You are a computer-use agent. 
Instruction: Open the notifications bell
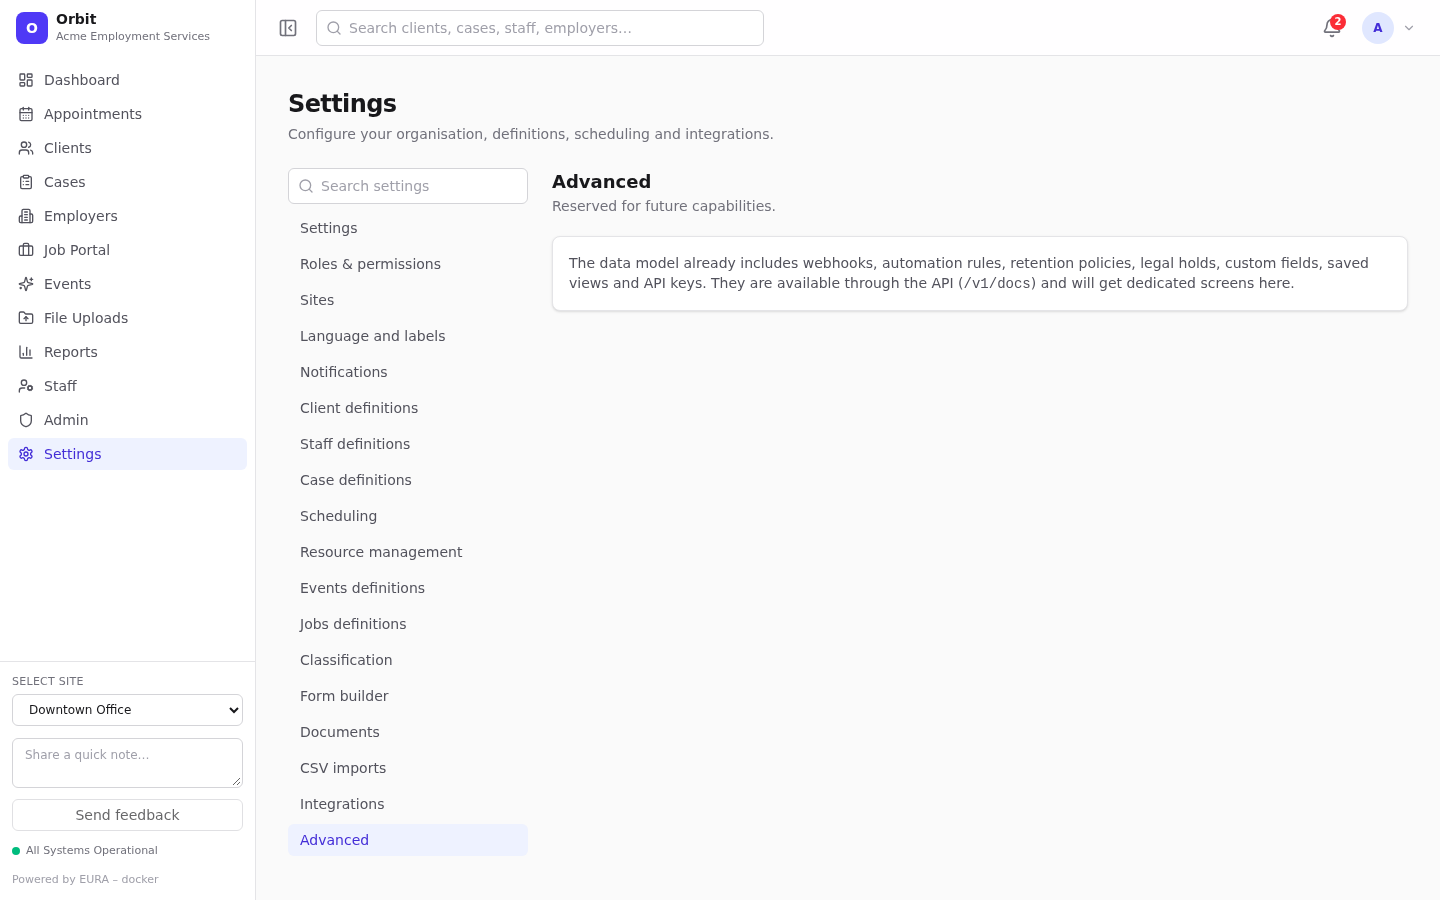pyautogui.click(x=1332, y=28)
